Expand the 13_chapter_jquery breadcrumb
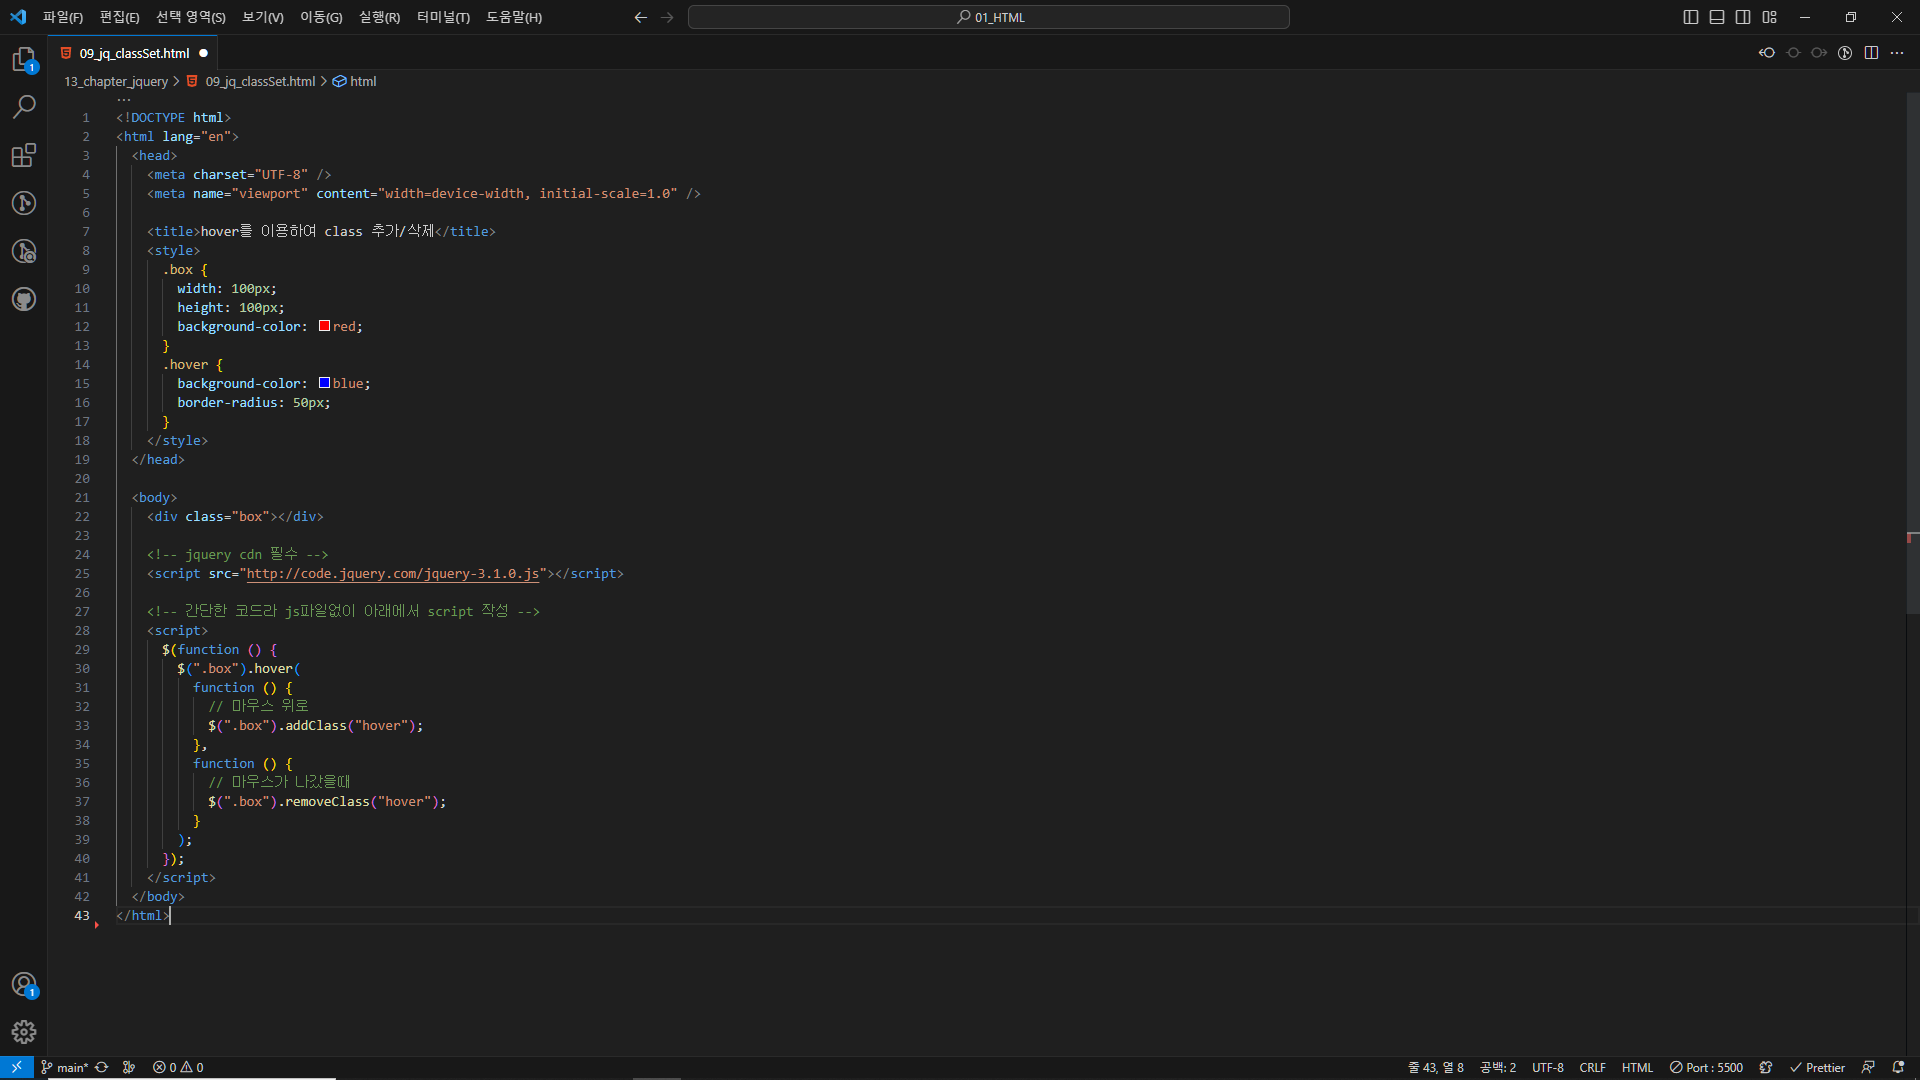The image size is (1920, 1080). [116, 81]
